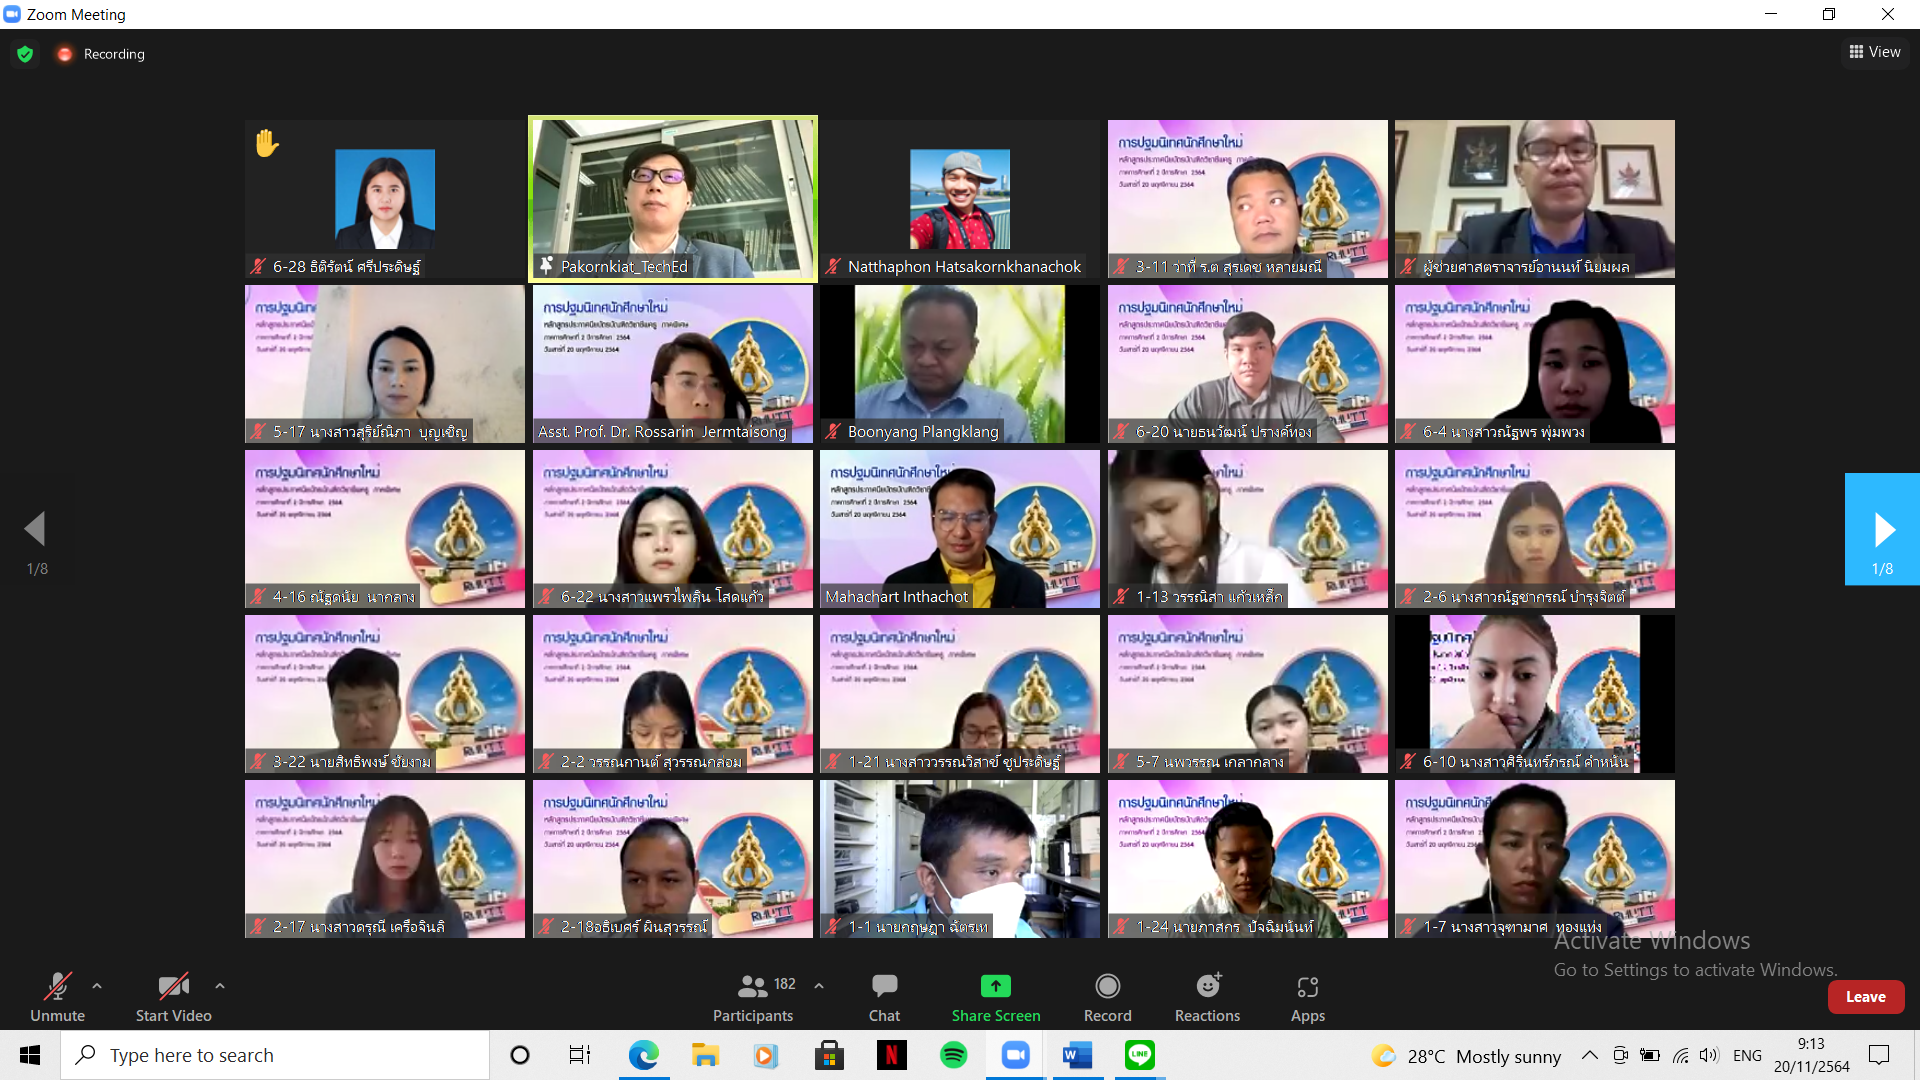Select Mahachart Inthachot video tile
This screenshot has width=1920, height=1080.
(960, 529)
